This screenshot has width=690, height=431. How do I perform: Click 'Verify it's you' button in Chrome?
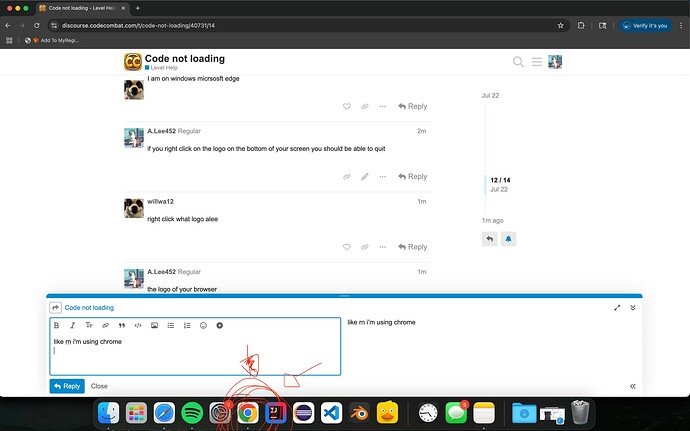click(646, 26)
